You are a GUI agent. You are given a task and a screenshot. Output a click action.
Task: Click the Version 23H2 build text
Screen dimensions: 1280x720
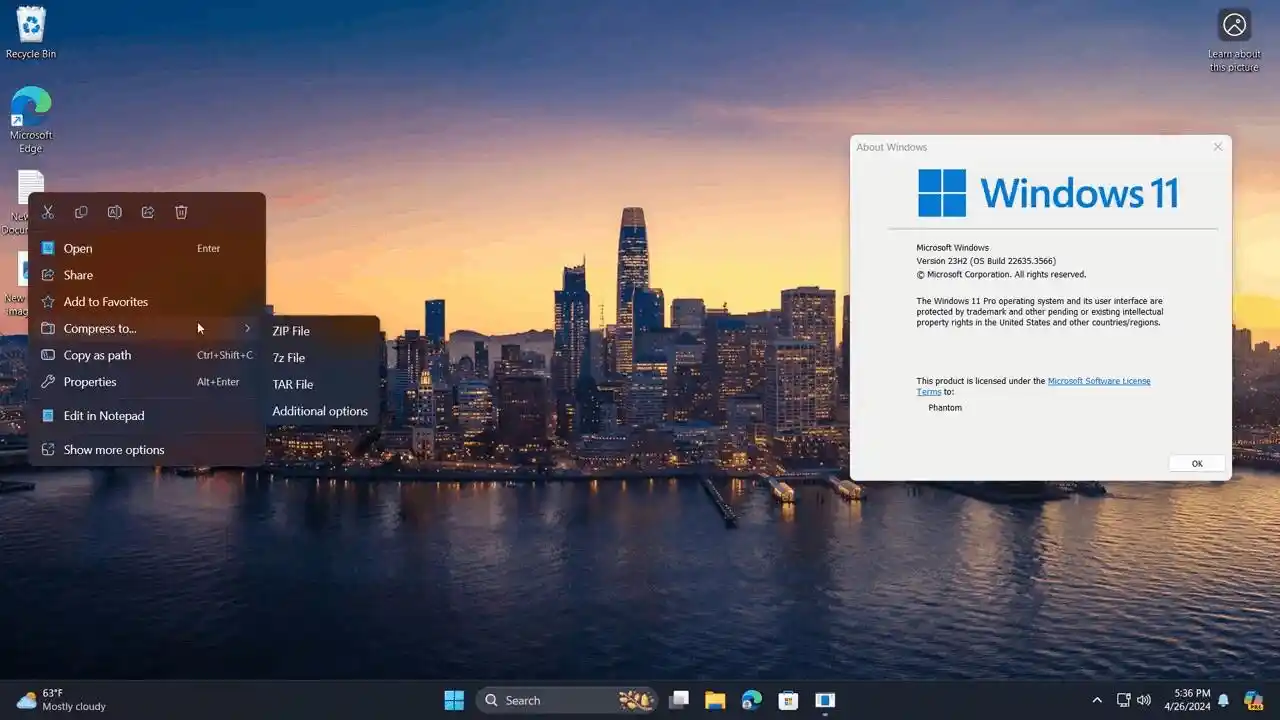point(986,261)
